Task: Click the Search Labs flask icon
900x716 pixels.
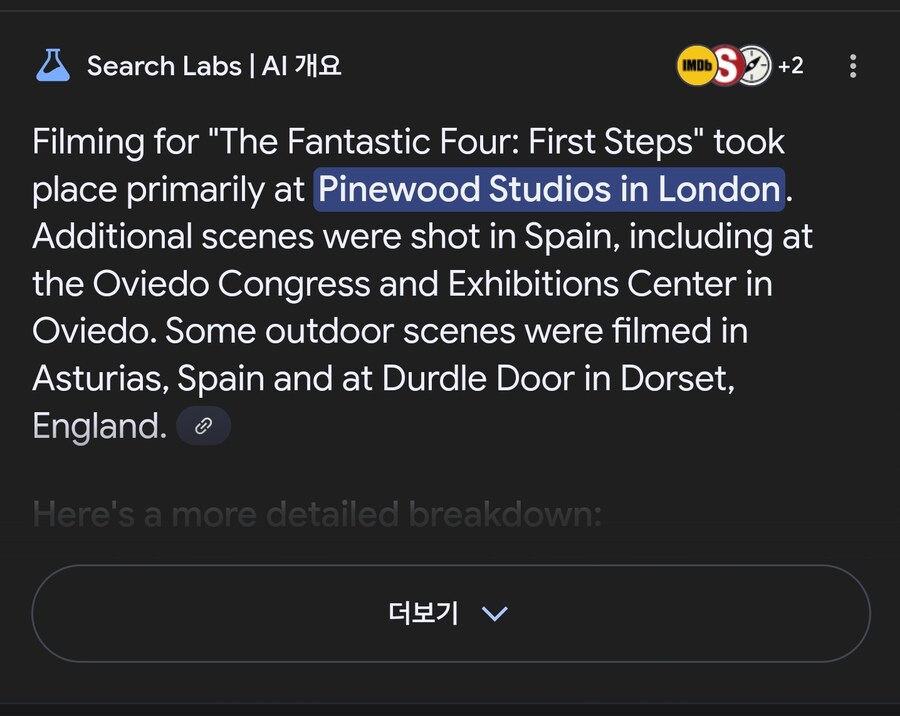Action: coord(53,65)
